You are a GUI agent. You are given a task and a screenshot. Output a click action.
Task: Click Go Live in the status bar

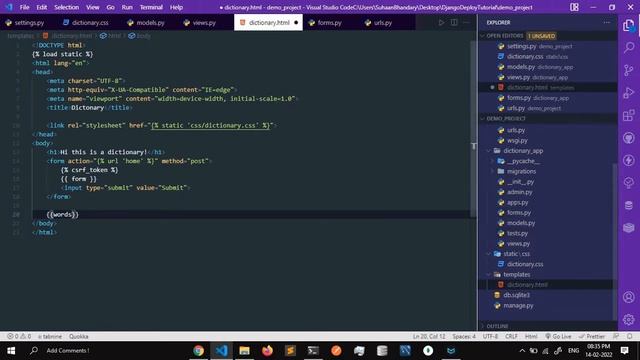click(x=558, y=336)
